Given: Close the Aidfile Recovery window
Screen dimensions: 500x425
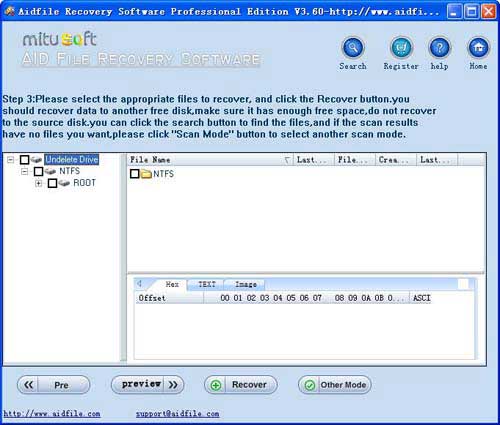Looking at the screenshot, I should pos(489,12).
